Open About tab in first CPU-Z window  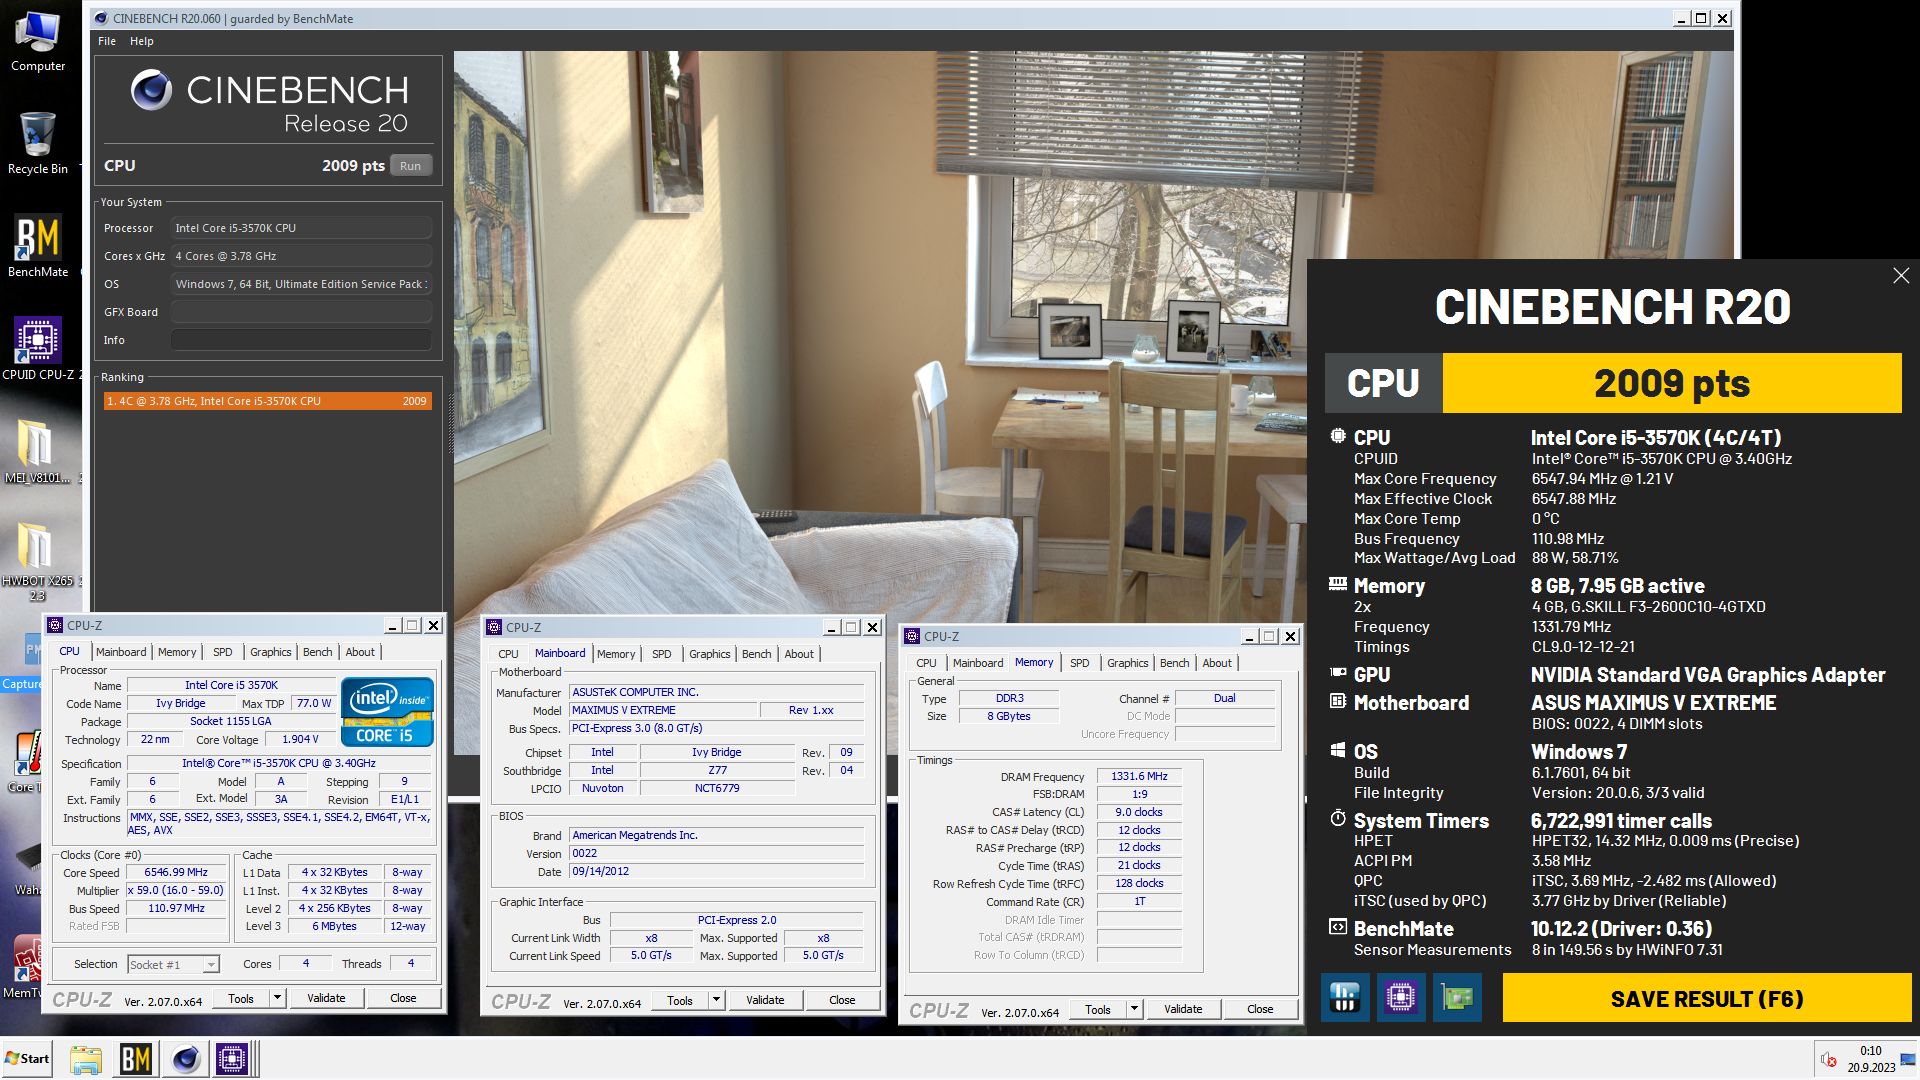(x=360, y=652)
